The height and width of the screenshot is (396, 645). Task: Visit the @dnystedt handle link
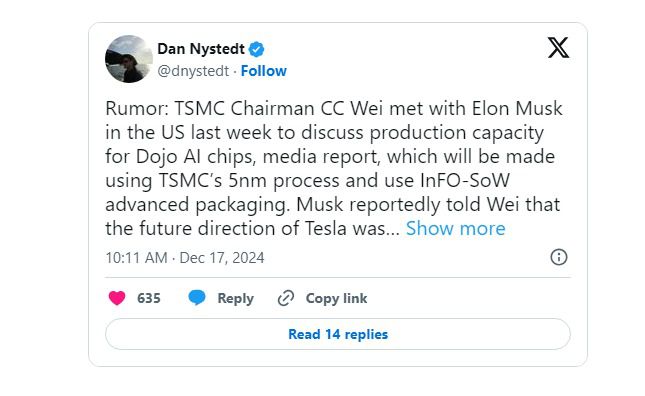[193, 71]
